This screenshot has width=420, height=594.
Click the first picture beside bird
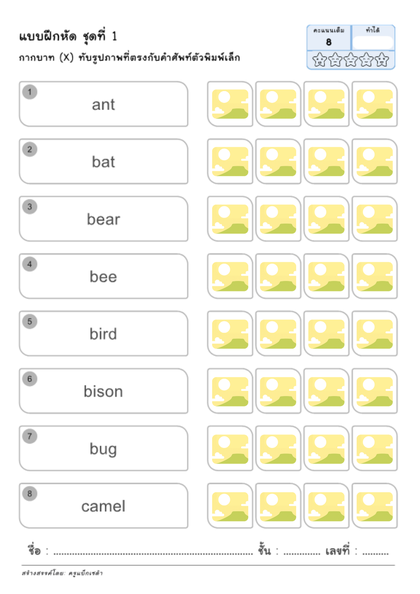(230, 334)
